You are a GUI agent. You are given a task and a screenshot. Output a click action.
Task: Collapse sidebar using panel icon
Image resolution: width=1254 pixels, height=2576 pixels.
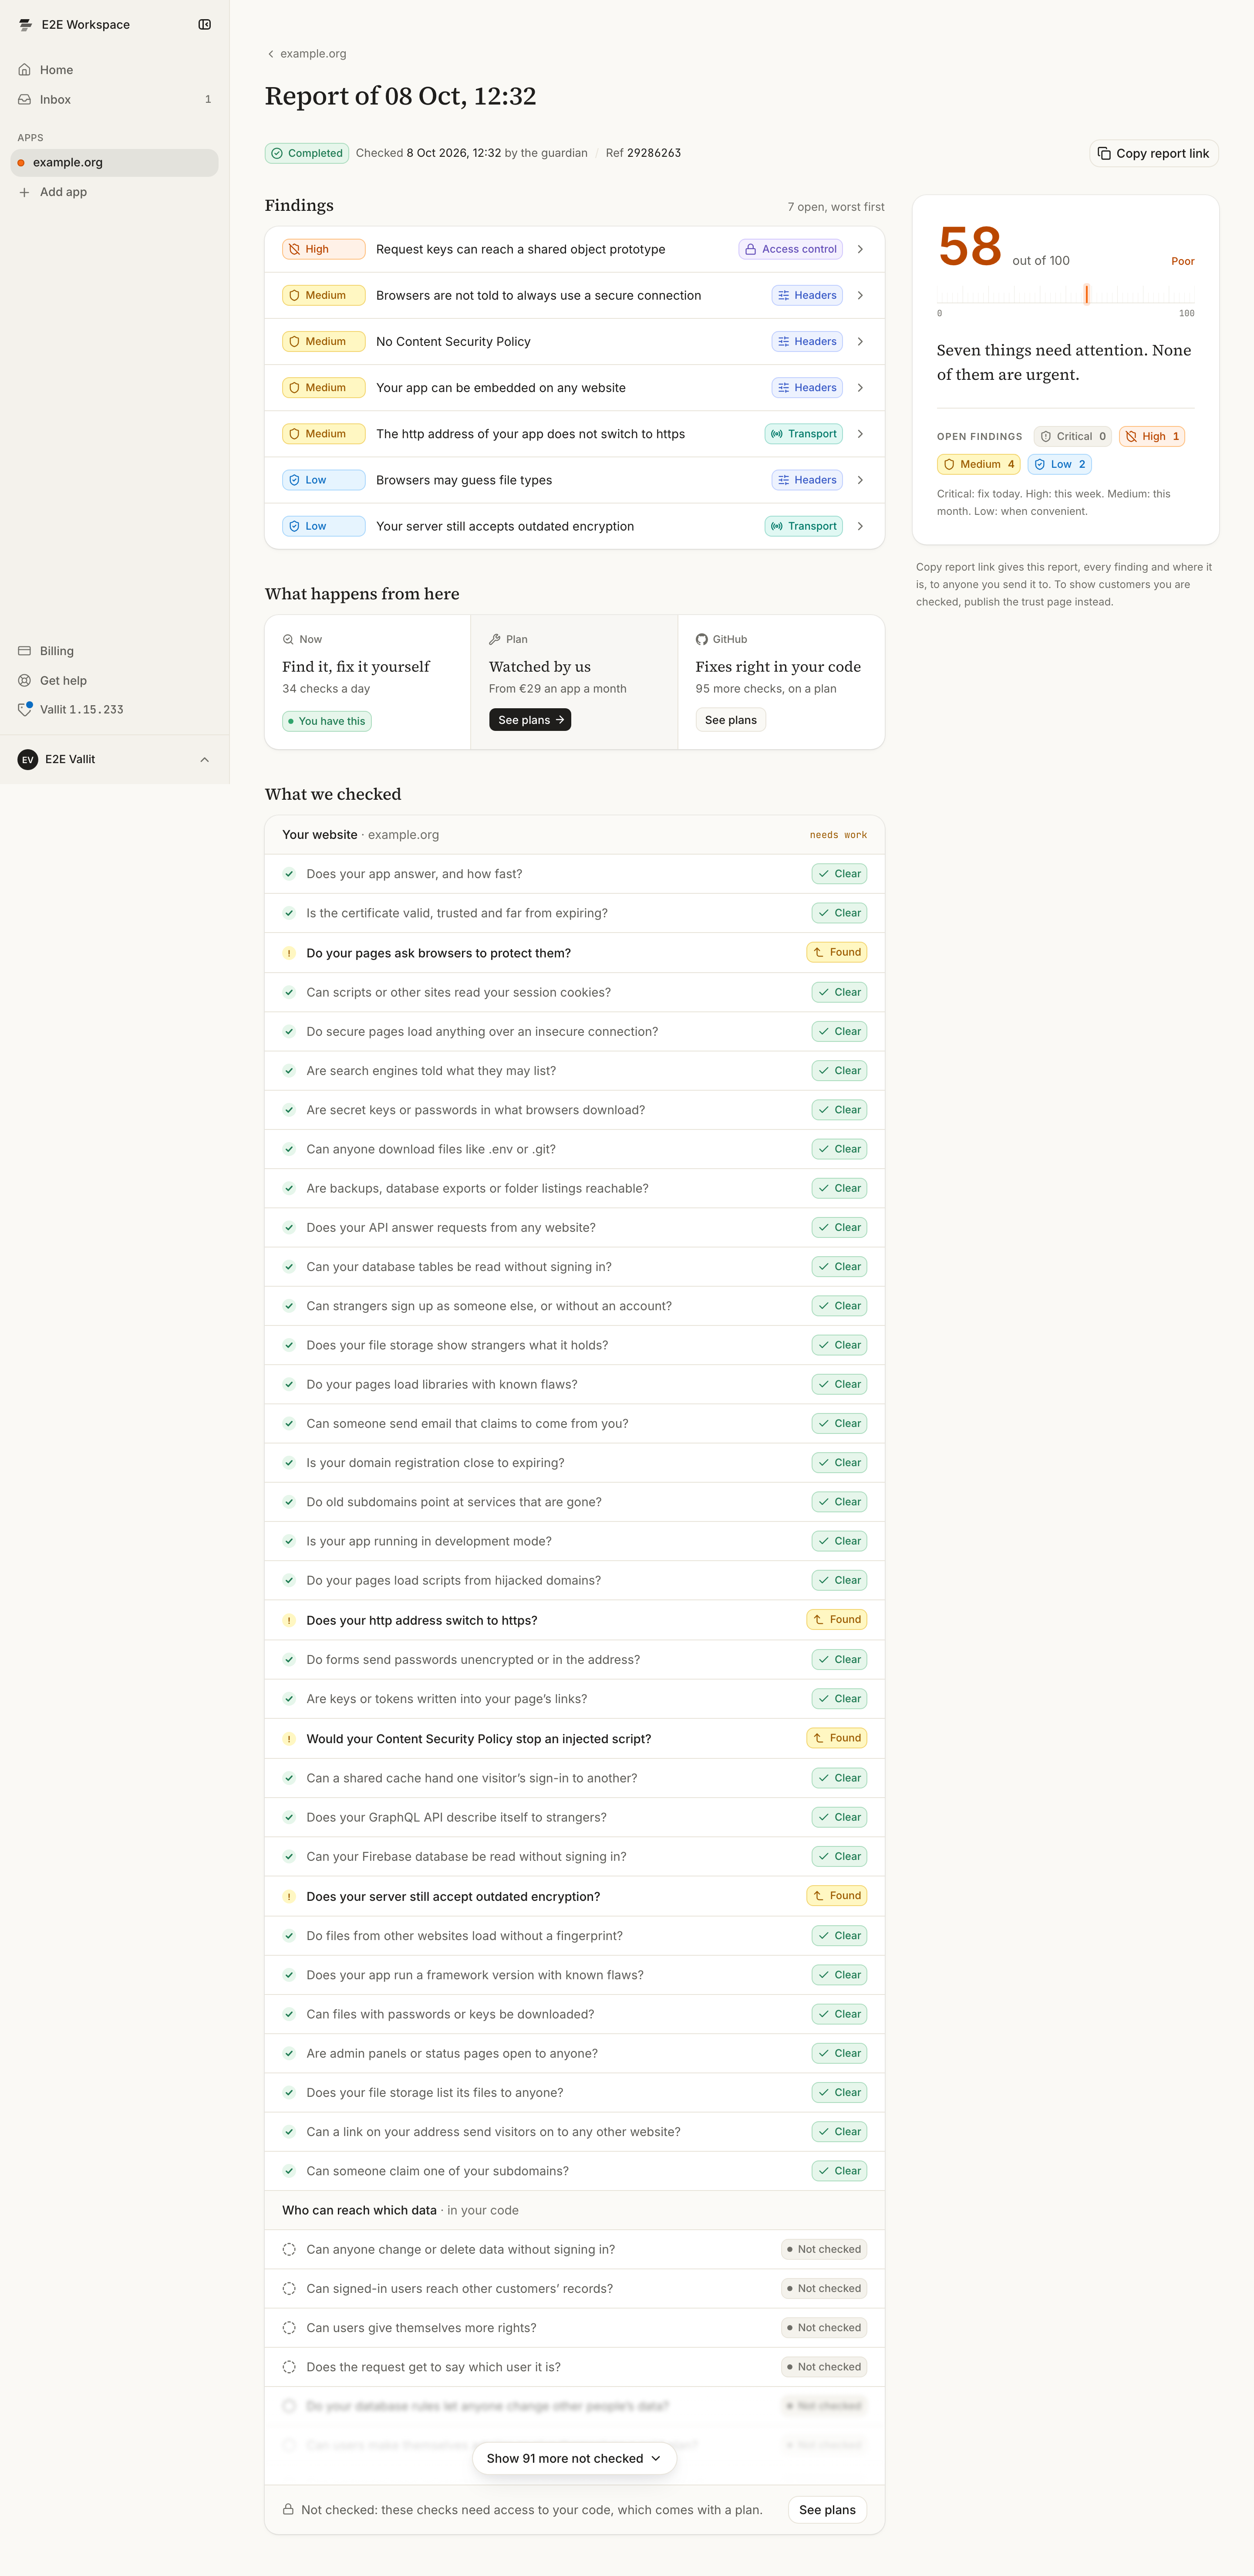(x=204, y=25)
